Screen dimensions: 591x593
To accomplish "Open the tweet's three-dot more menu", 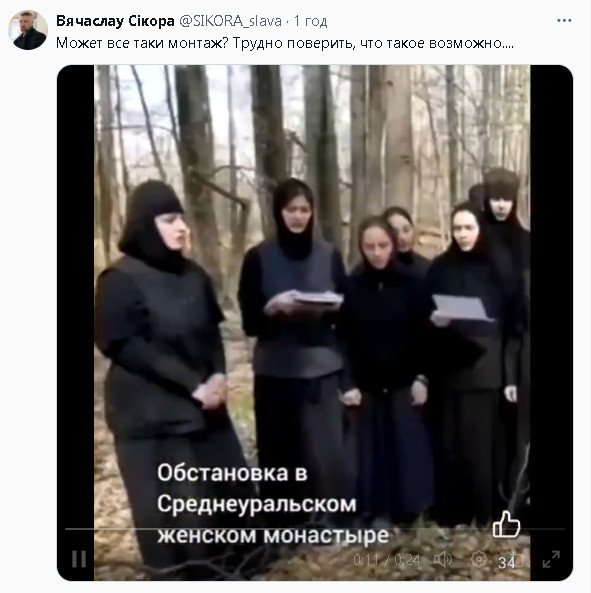I will tap(564, 20).
